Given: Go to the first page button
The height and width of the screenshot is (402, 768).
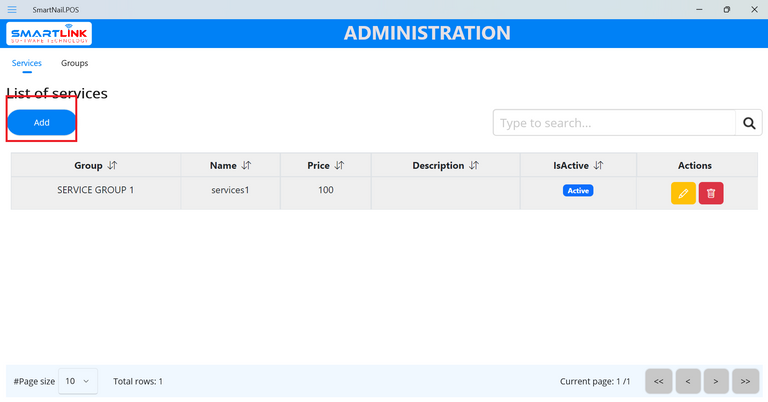Looking at the screenshot, I should pos(658,381).
